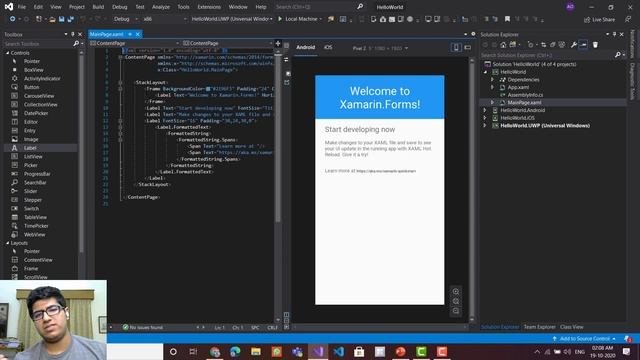Switch to the Class View tab
Screen dimensions: 640x360
pyautogui.click(x=571, y=327)
